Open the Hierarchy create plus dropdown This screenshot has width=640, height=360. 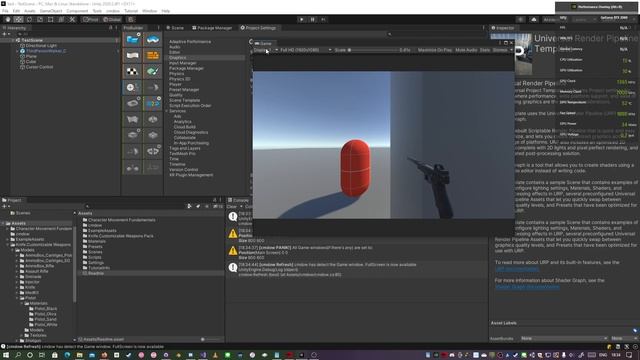(6, 34)
